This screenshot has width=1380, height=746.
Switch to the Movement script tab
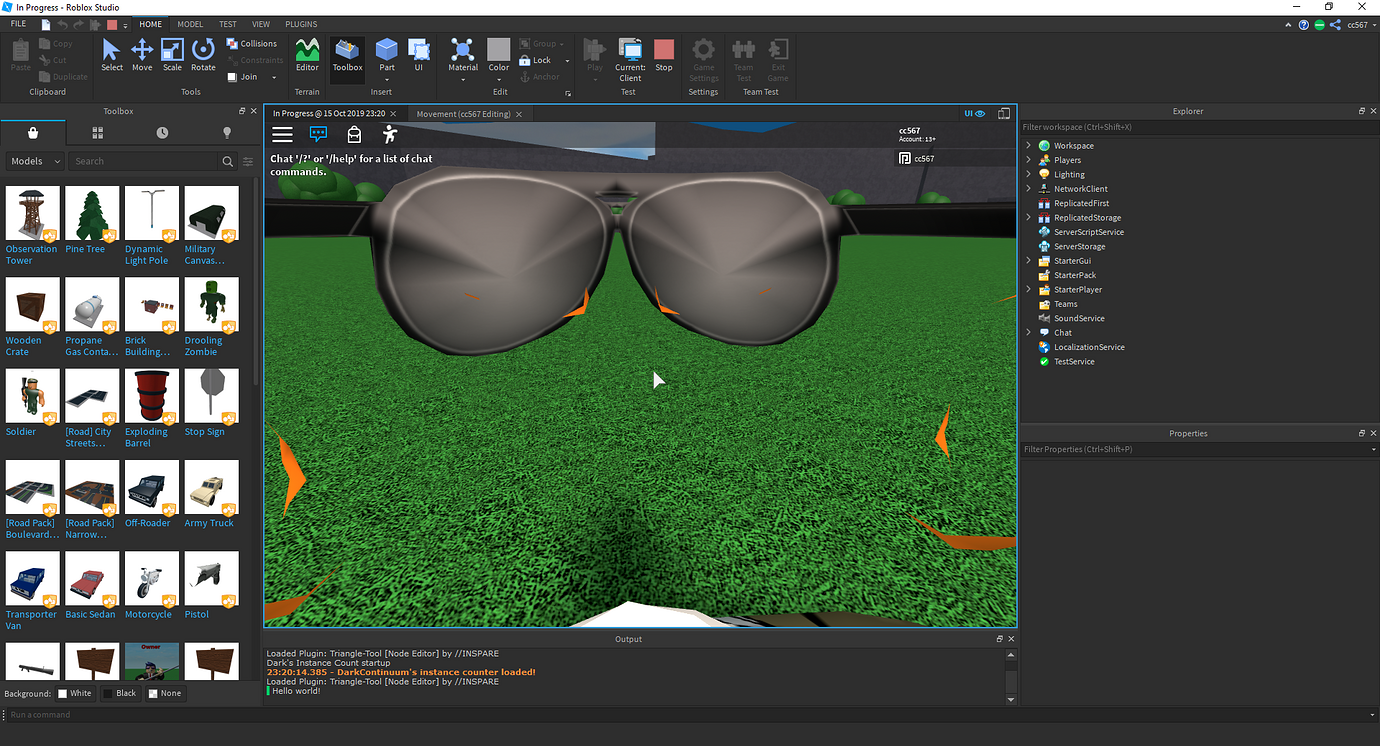(463, 114)
